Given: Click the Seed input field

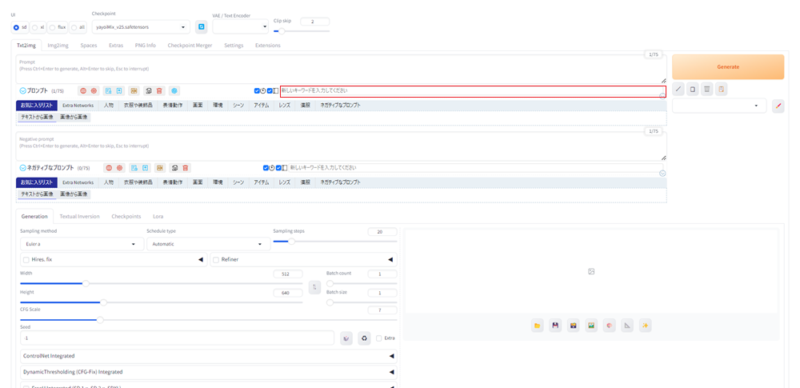Looking at the screenshot, I should (x=178, y=338).
